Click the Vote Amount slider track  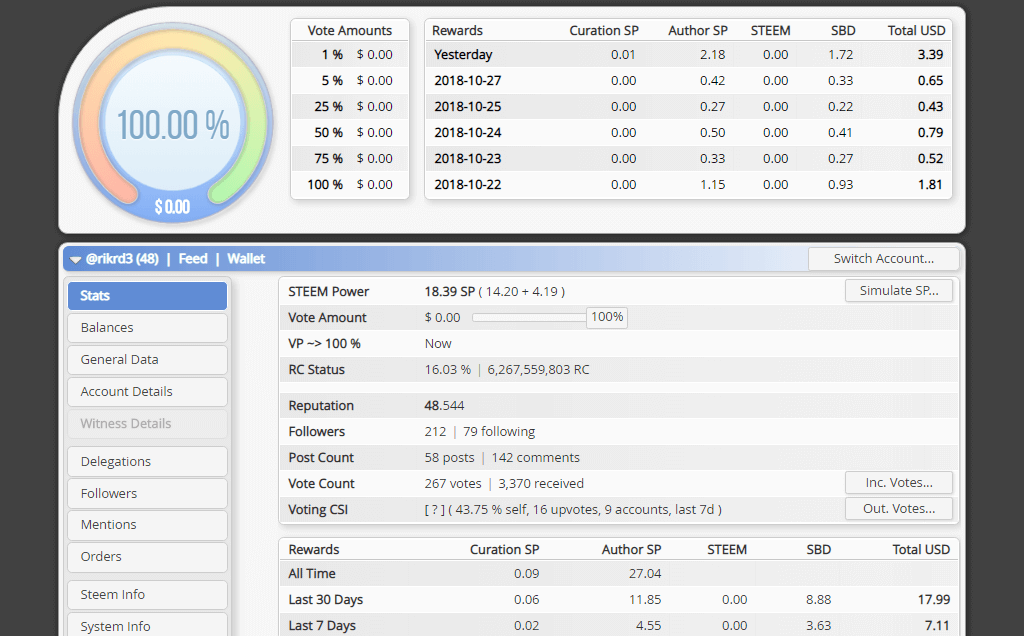point(529,317)
